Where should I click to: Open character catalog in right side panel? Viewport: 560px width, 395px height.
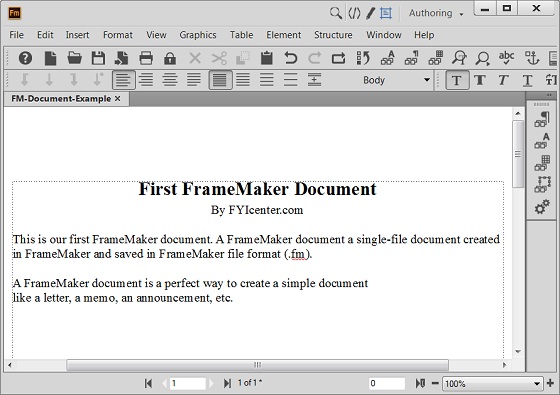coord(542,141)
